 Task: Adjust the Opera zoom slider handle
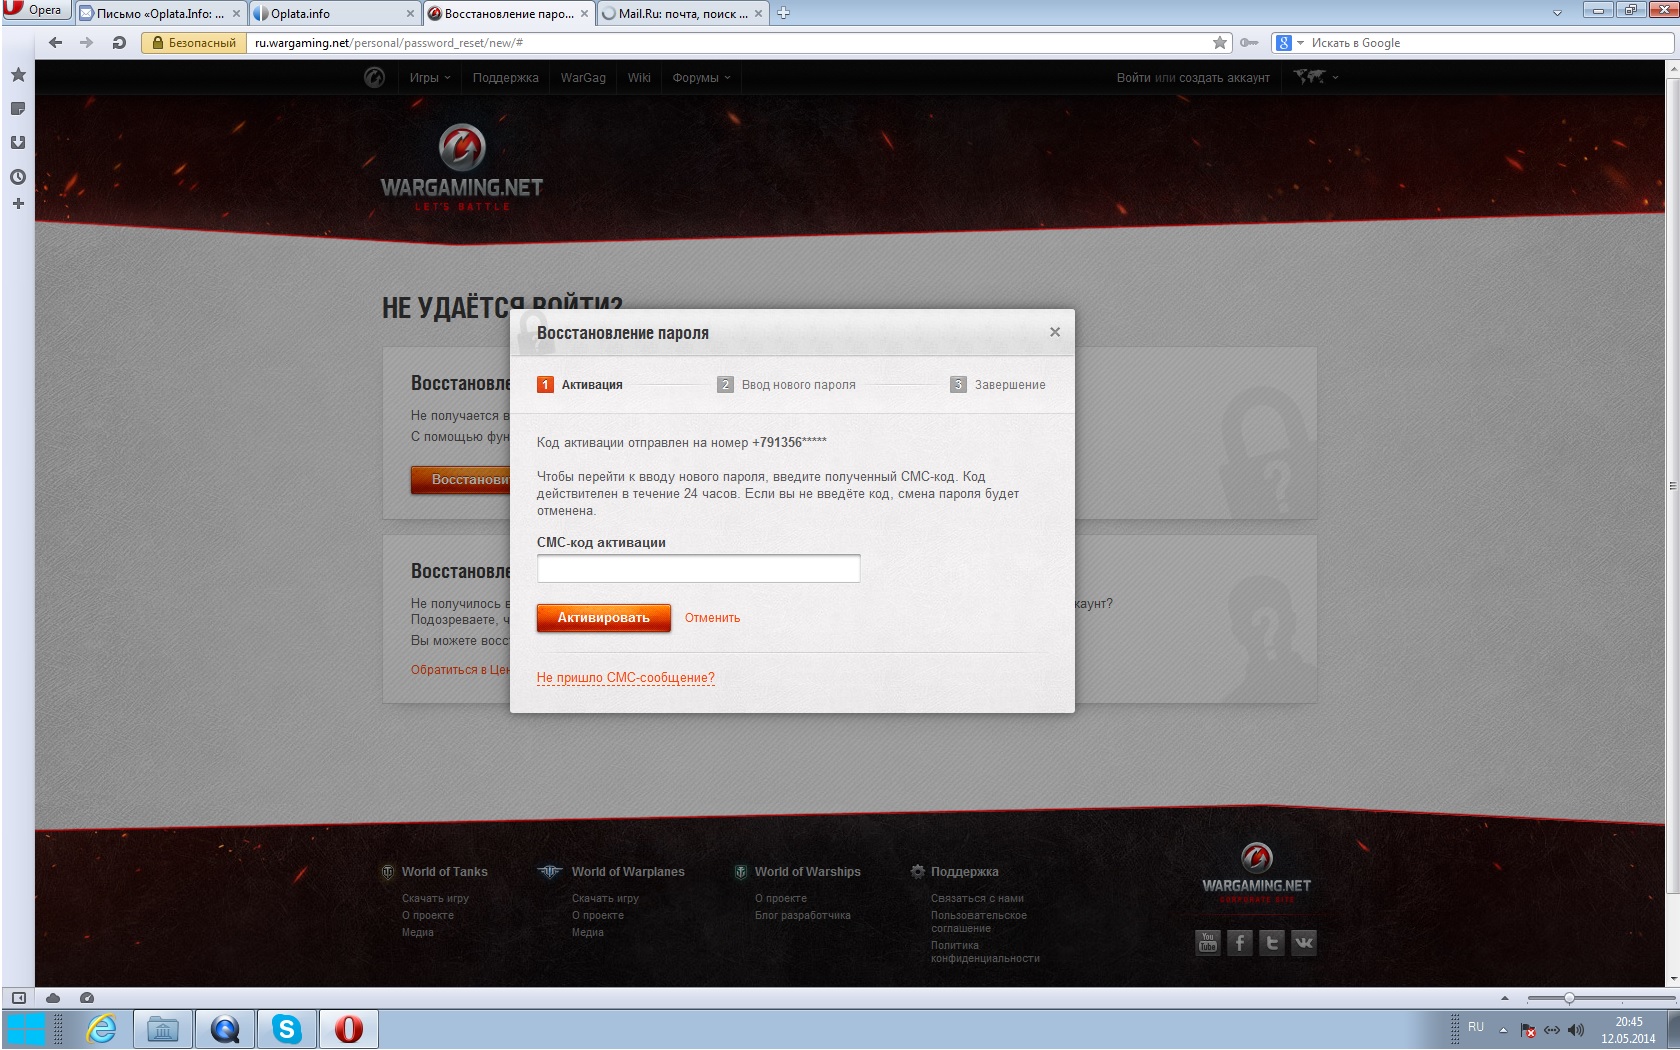(x=1569, y=998)
